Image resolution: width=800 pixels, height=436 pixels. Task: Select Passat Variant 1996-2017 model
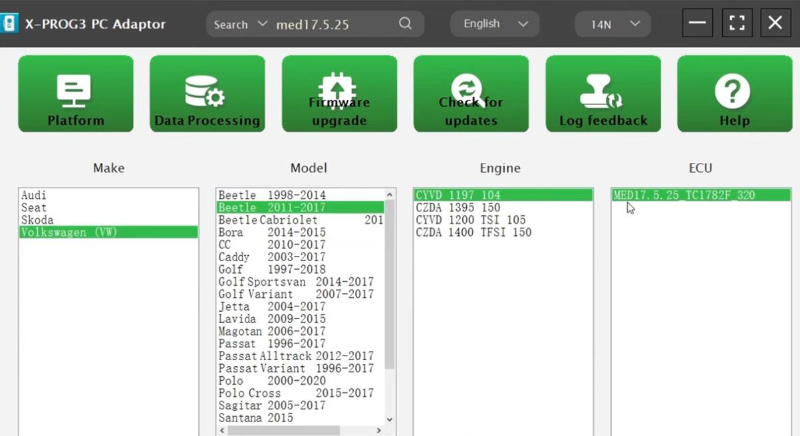[300, 368]
